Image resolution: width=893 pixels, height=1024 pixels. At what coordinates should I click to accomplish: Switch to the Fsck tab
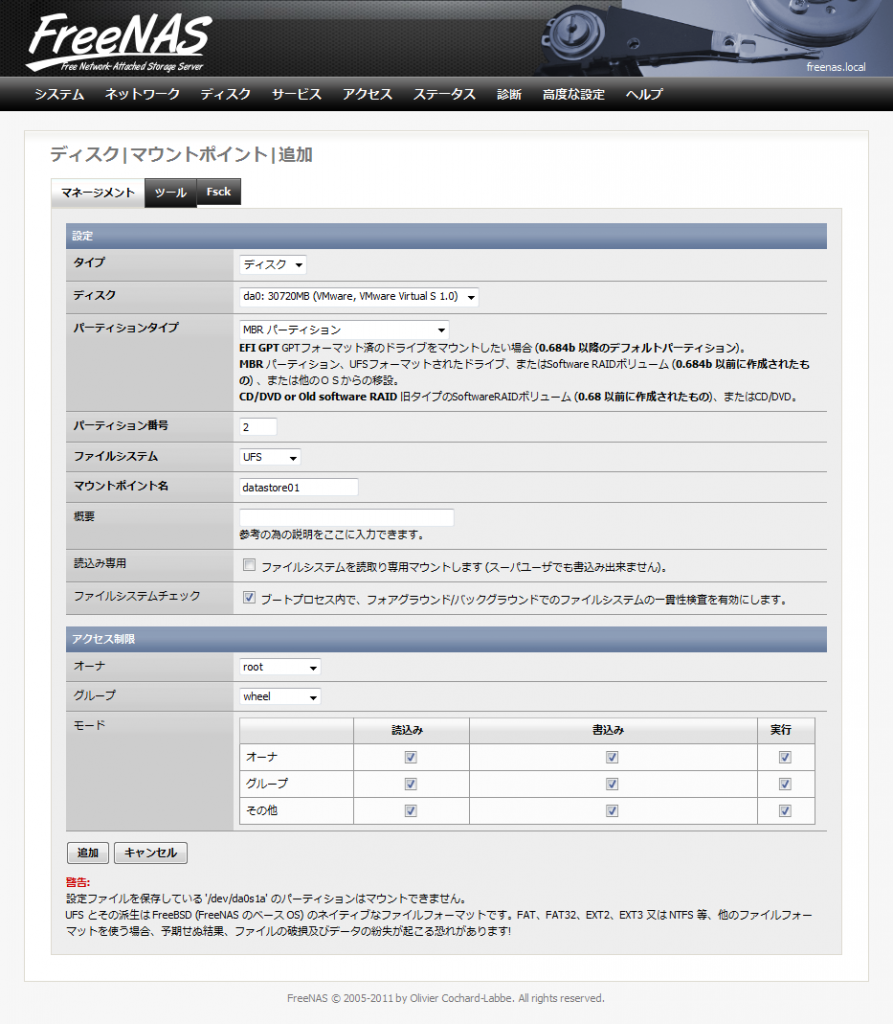click(218, 191)
